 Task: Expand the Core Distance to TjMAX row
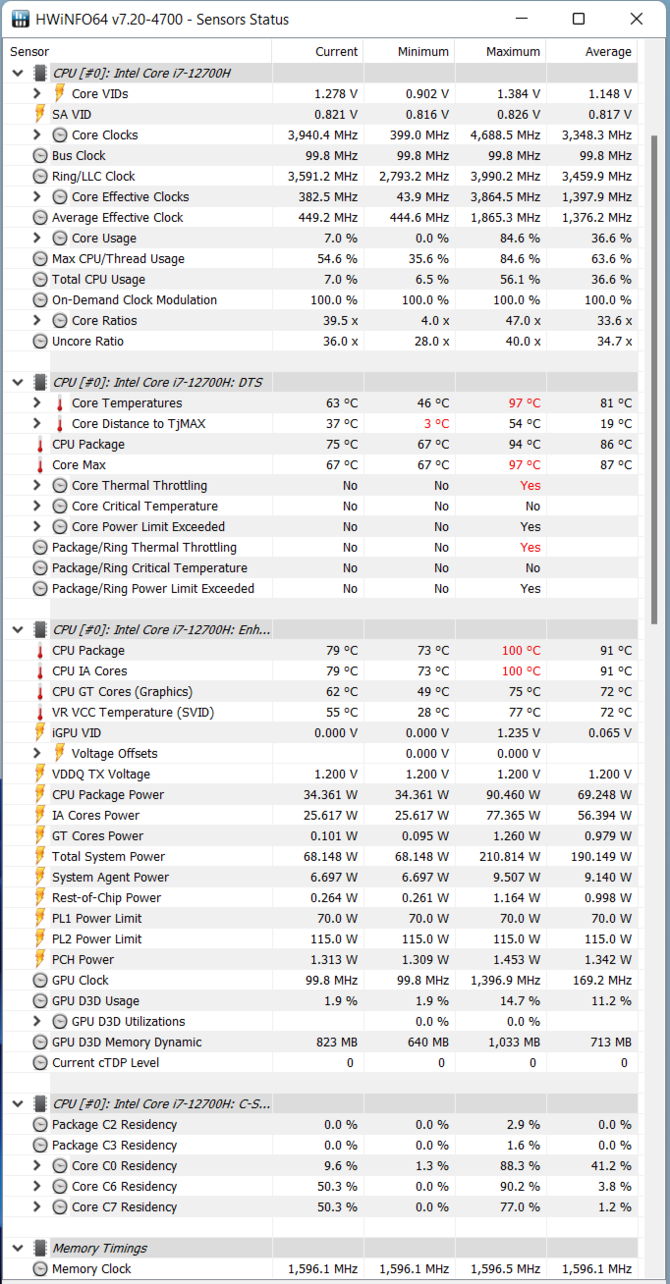[37, 424]
